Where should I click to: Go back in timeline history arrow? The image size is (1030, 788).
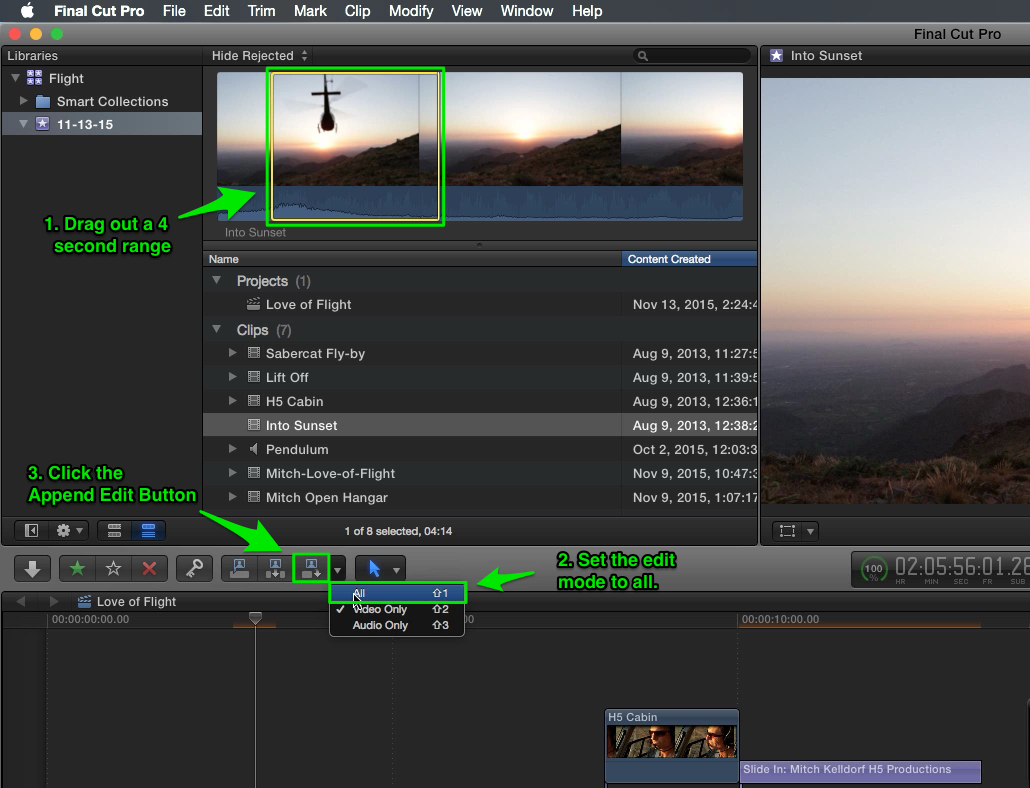(x=20, y=601)
